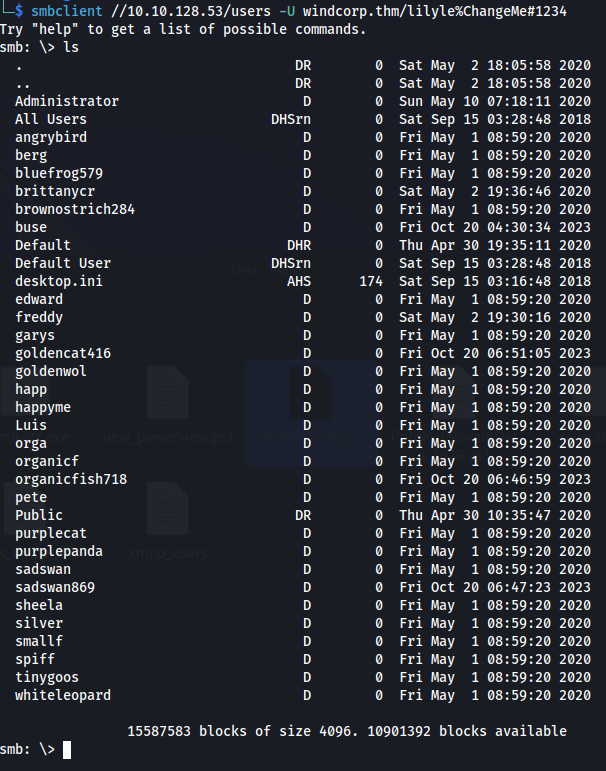Place cursor at the final smb prompt

pos(67,750)
